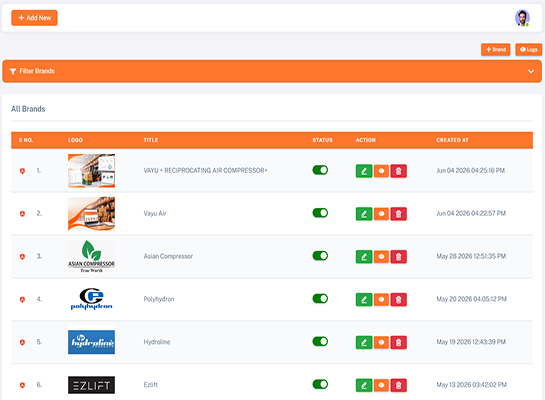Click the funnel icon in Filter Brands bar
The width and height of the screenshot is (545, 400).
tap(13, 71)
